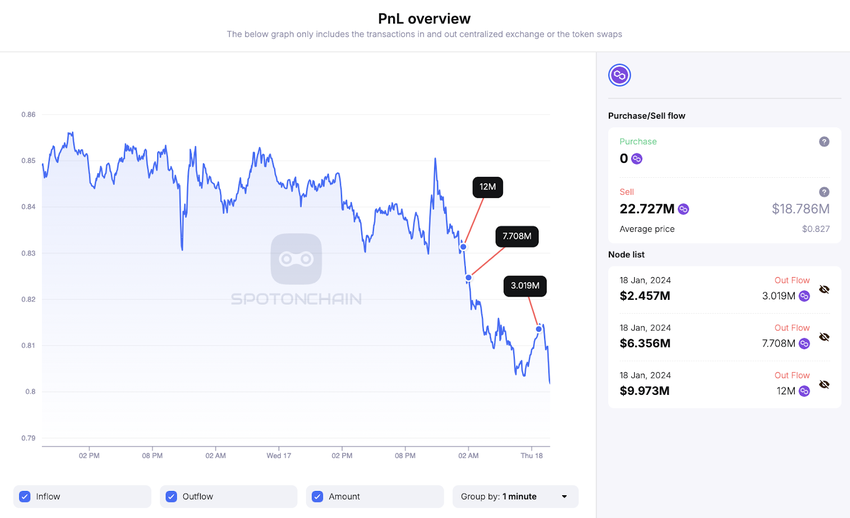This screenshot has height=518, width=850.
Task: Click the token icon beside Purchase 0
Action: pos(637,159)
